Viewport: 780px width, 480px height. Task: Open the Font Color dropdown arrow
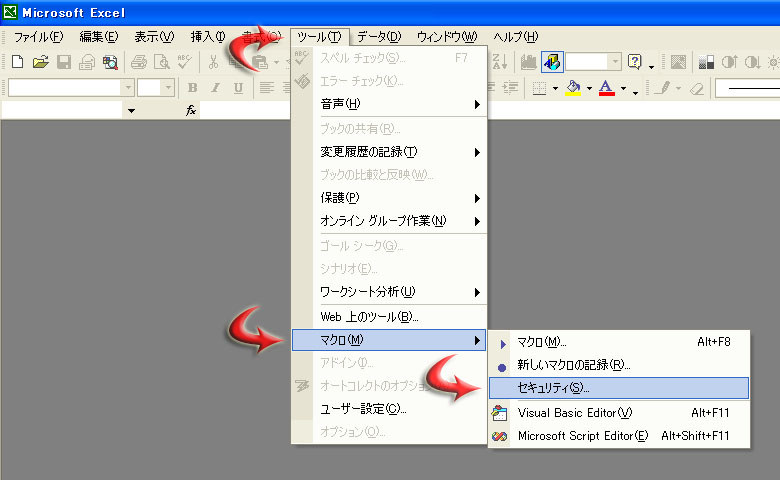(x=623, y=89)
